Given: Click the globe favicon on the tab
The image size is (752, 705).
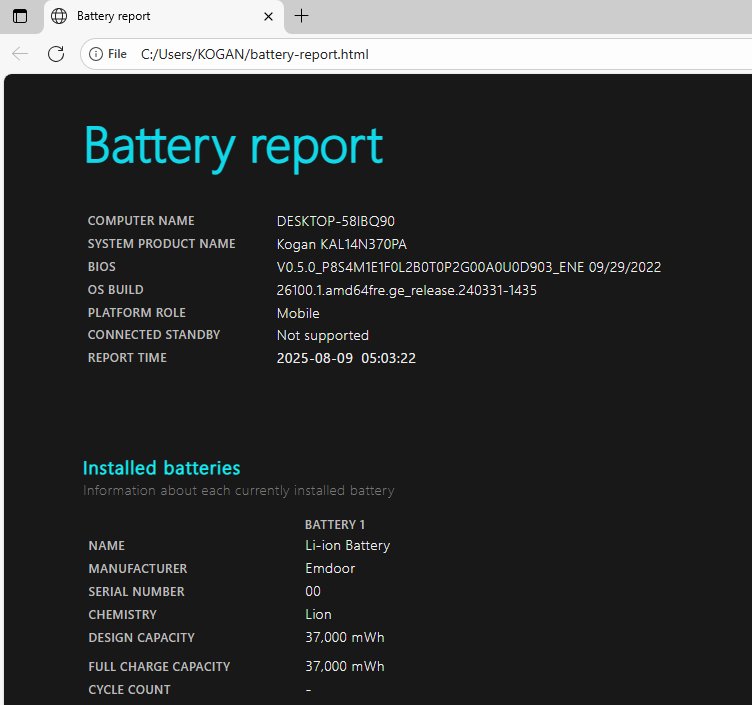Looking at the screenshot, I should point(60,16).
